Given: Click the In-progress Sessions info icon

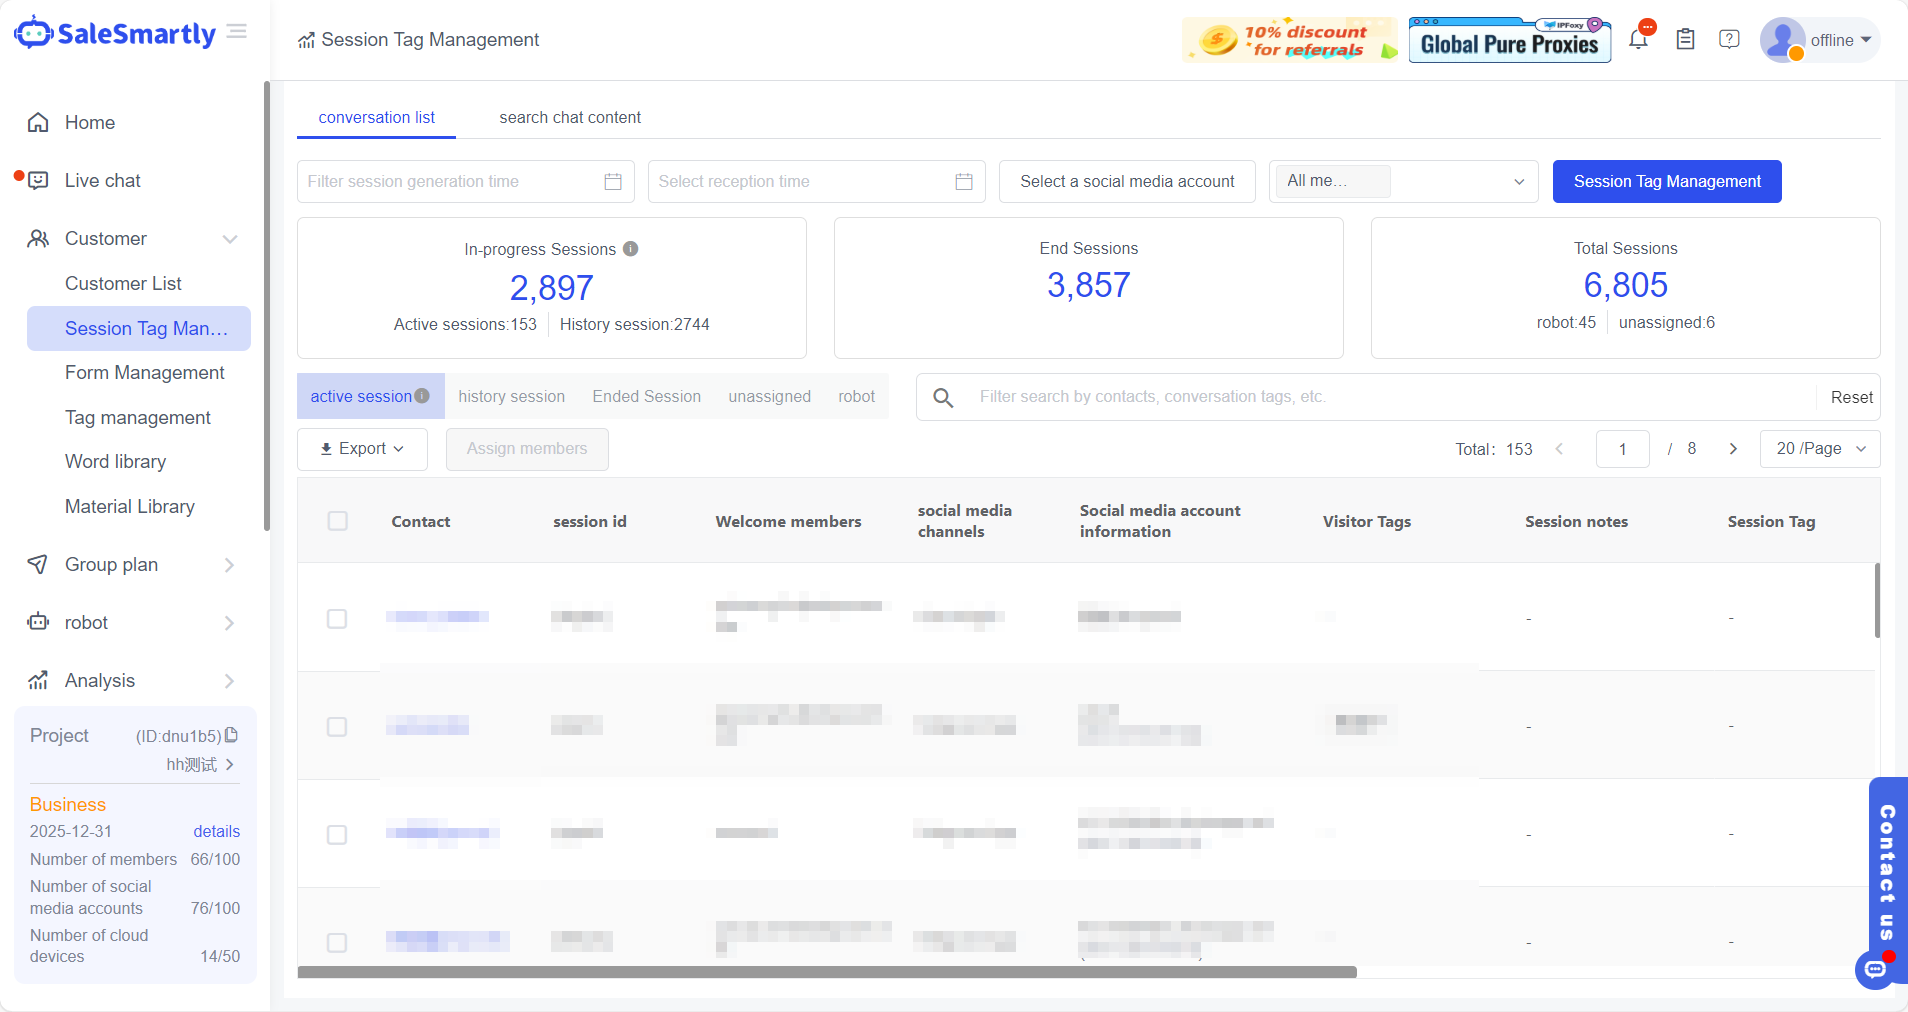Looking at the screenshot, I should click(631, 249).
